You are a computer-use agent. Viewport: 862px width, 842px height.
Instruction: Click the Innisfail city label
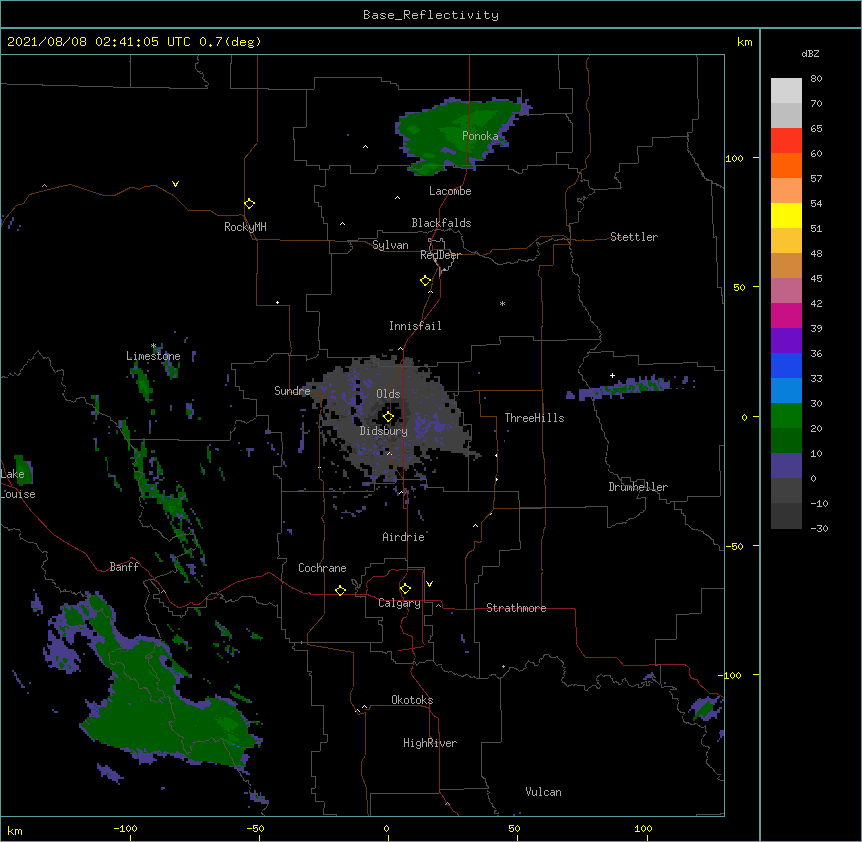coord(415,326)
